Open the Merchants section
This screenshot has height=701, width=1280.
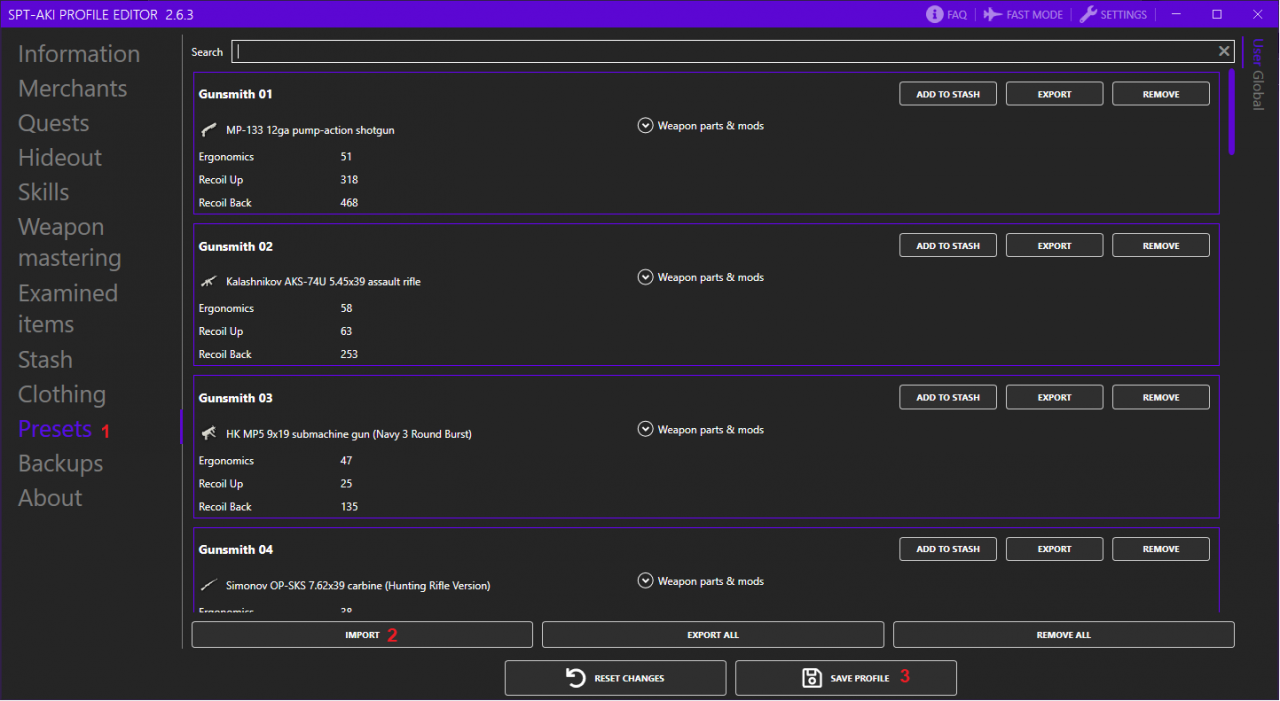73,89
